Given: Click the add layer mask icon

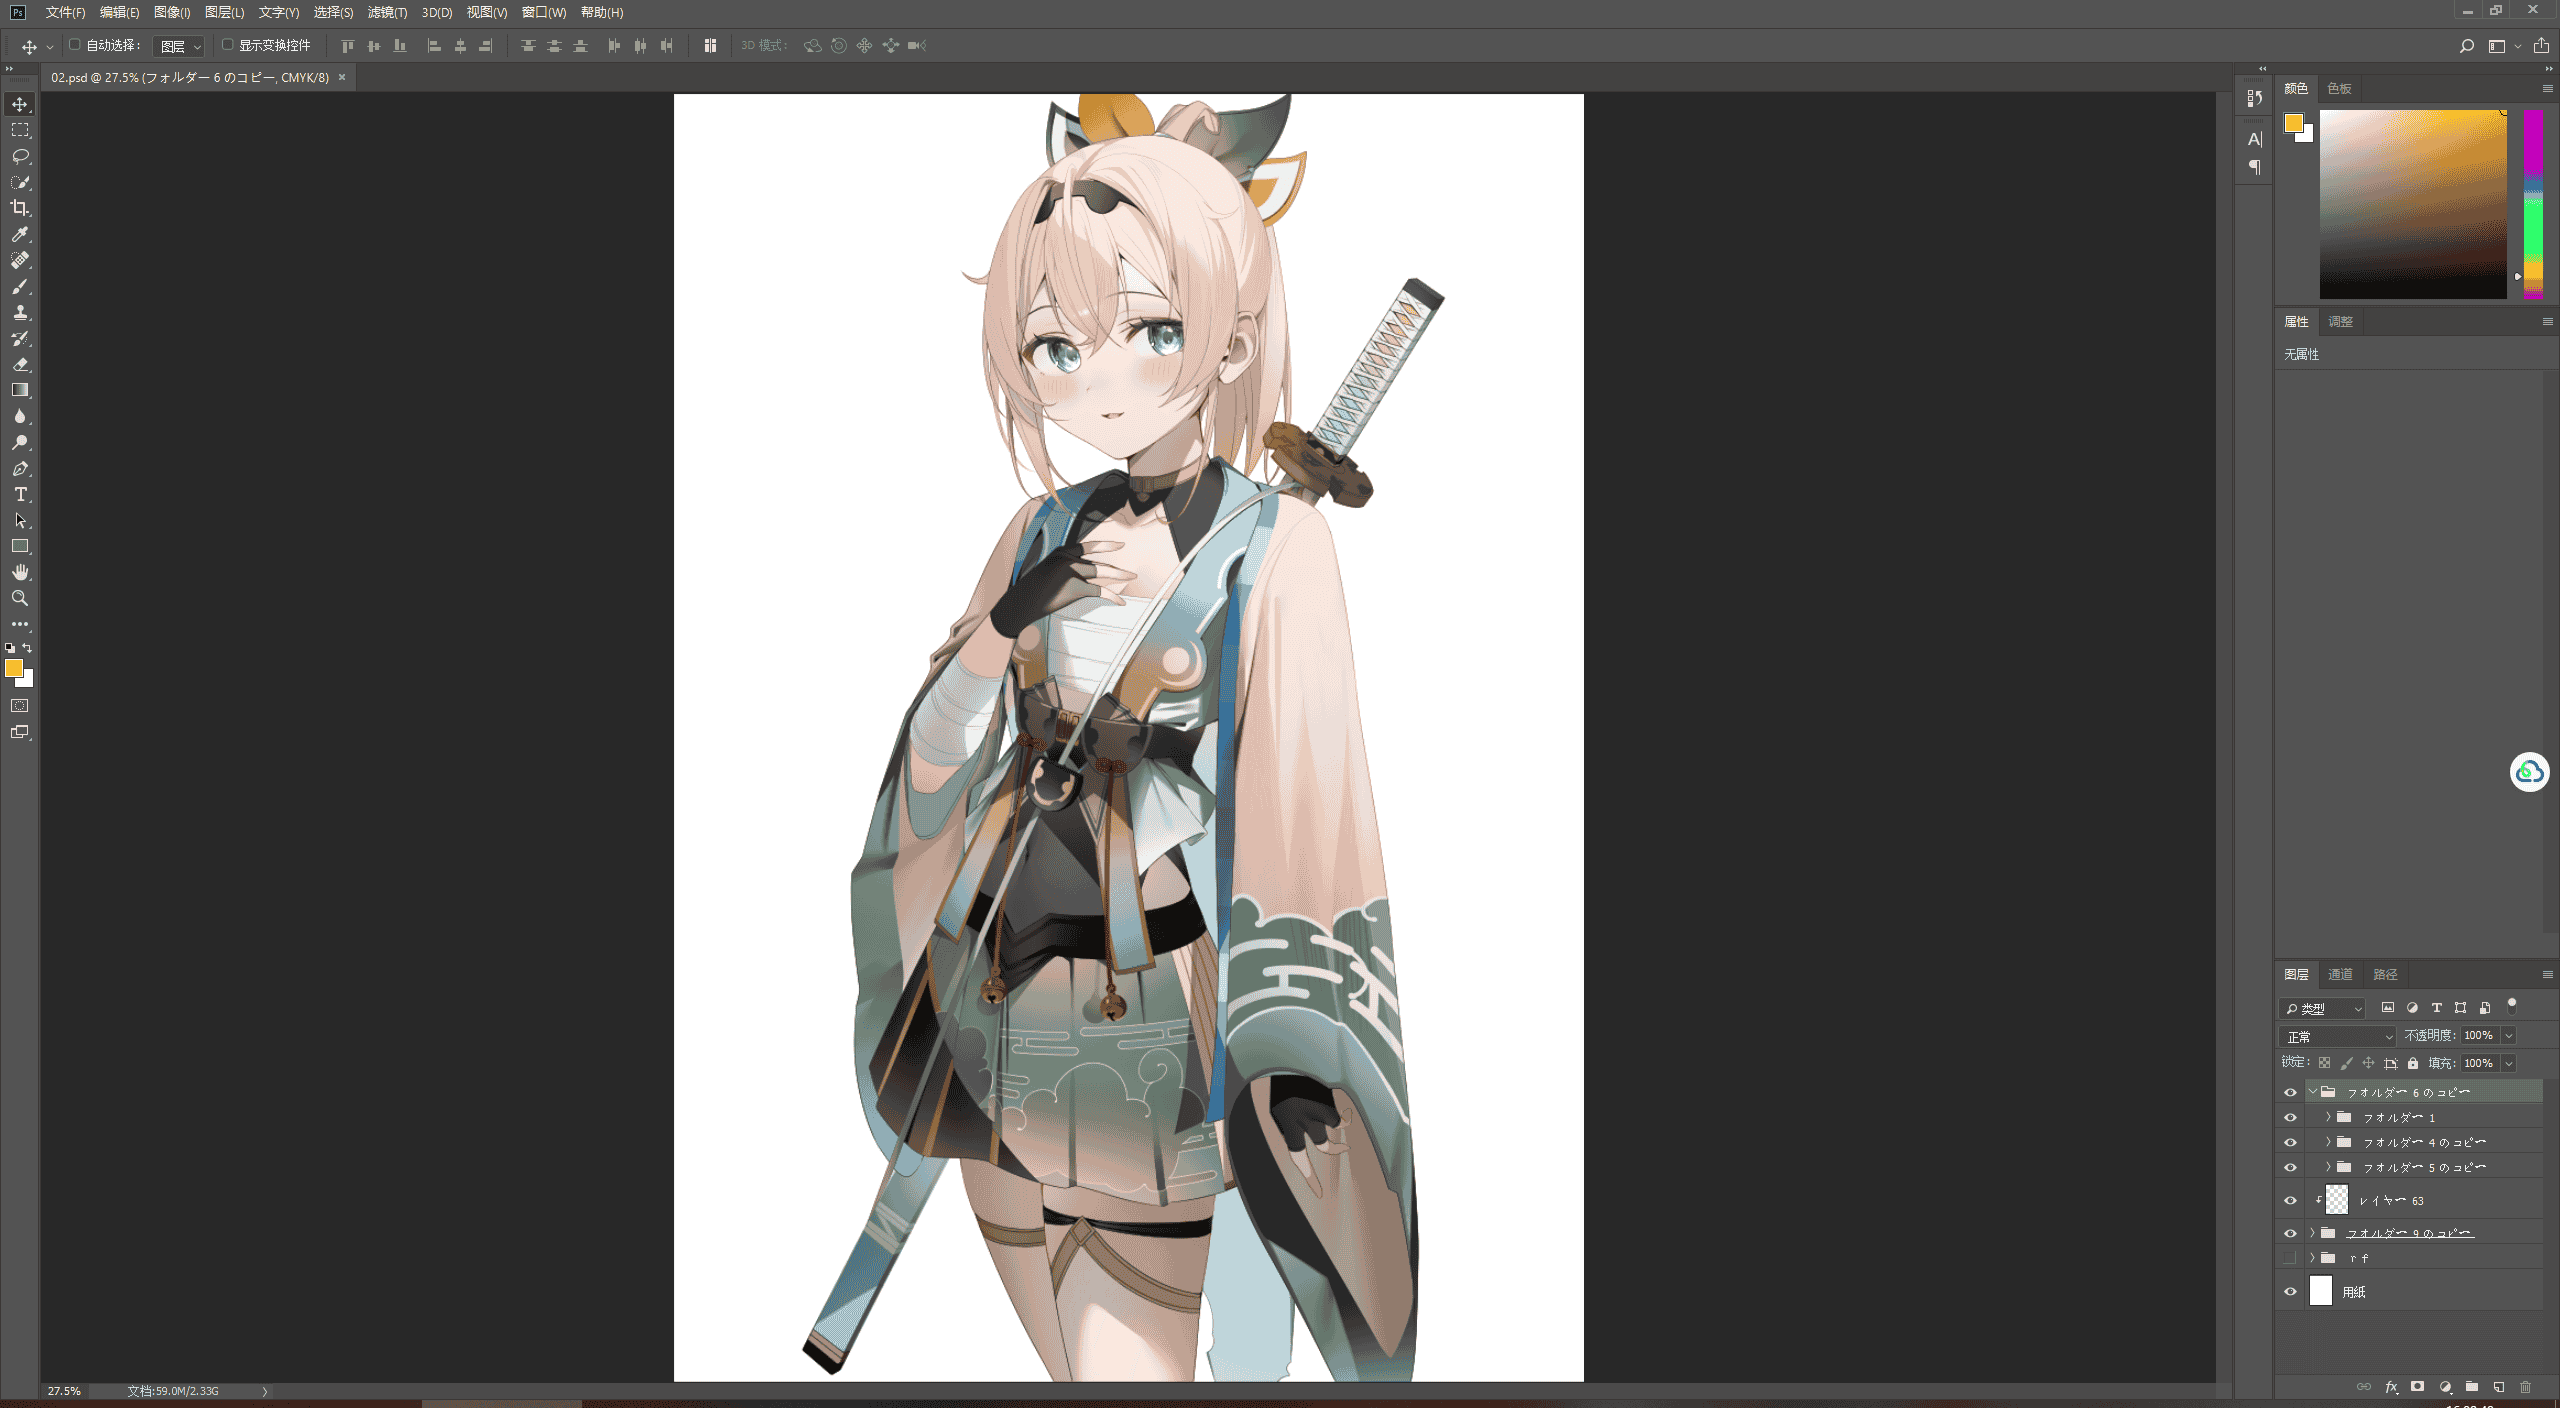Looking at the screenshot, I should click(2418, 1387).
